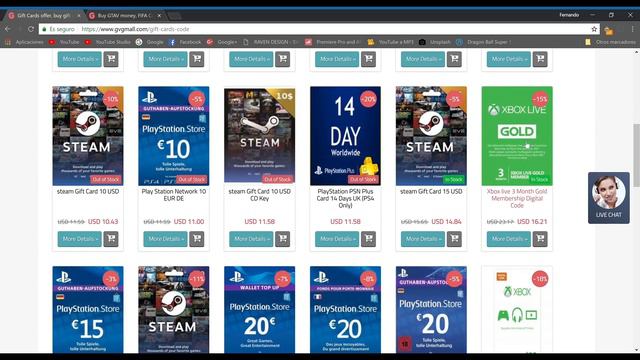
Task: Click the USD 14.84 price text
Action: click(446, 222)
